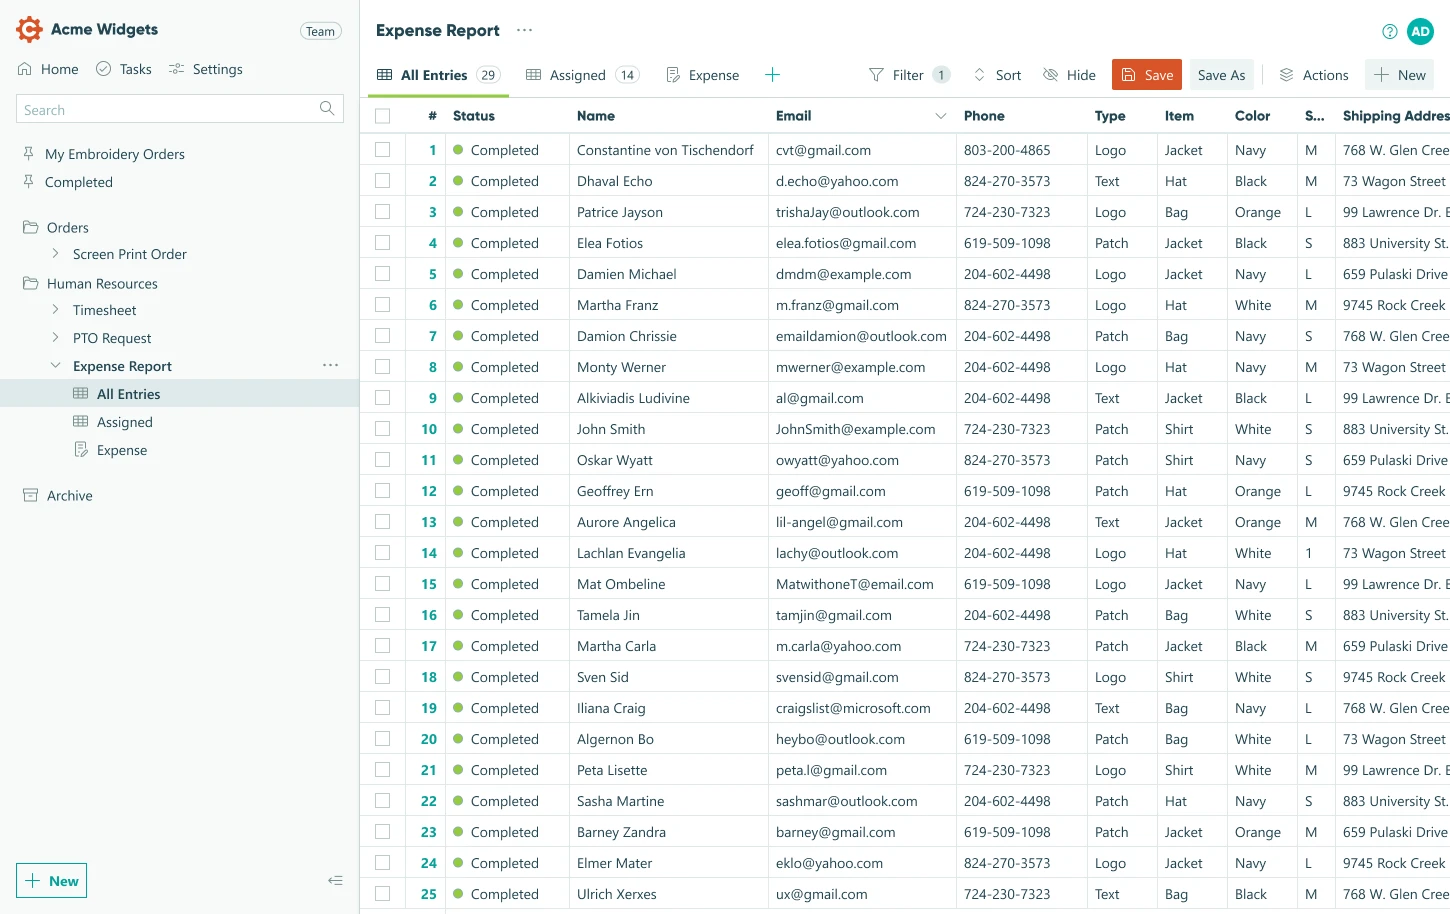Click the Tasks checkmark icon
Image resolution: width=1450 pixels, height=914 pixels.
pos(103,69)
